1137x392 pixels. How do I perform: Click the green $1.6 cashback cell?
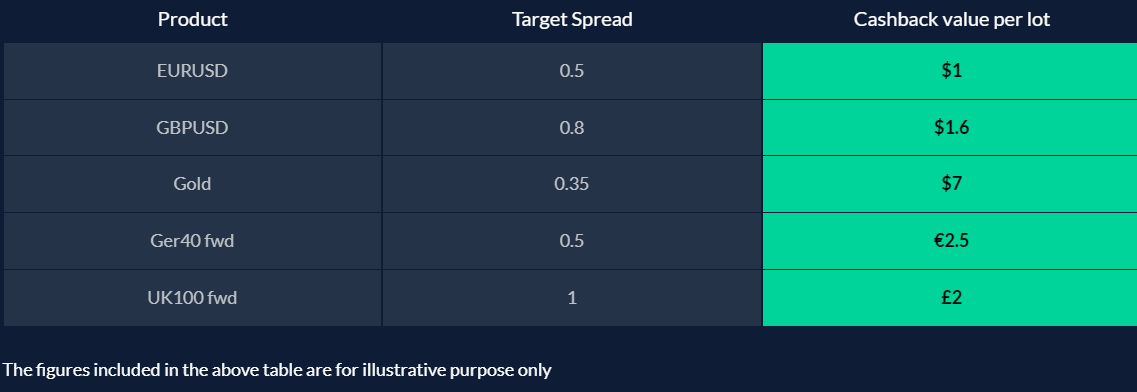tap(950, 128)
